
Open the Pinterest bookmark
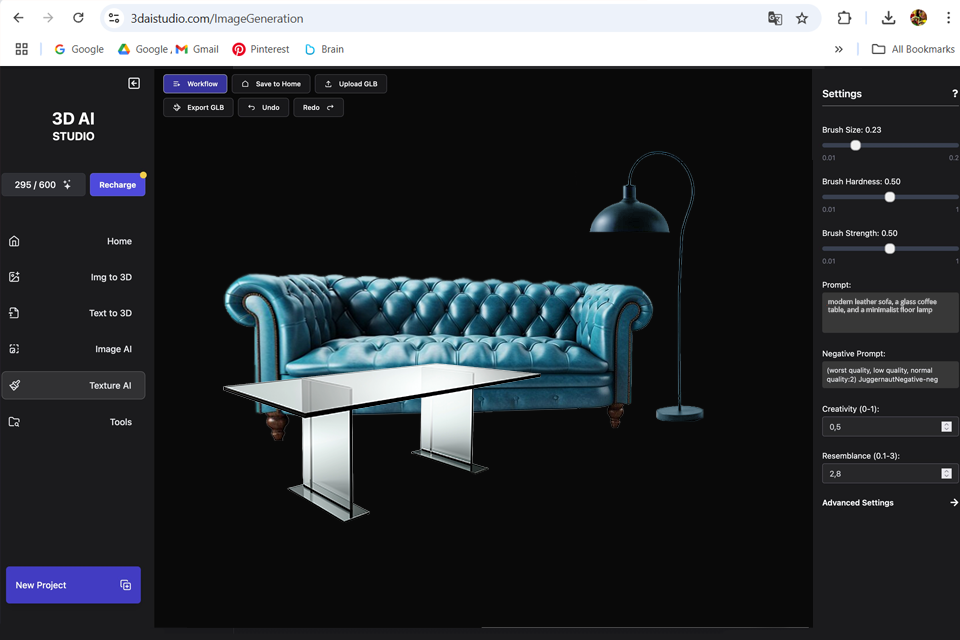(x=261, y=49)
